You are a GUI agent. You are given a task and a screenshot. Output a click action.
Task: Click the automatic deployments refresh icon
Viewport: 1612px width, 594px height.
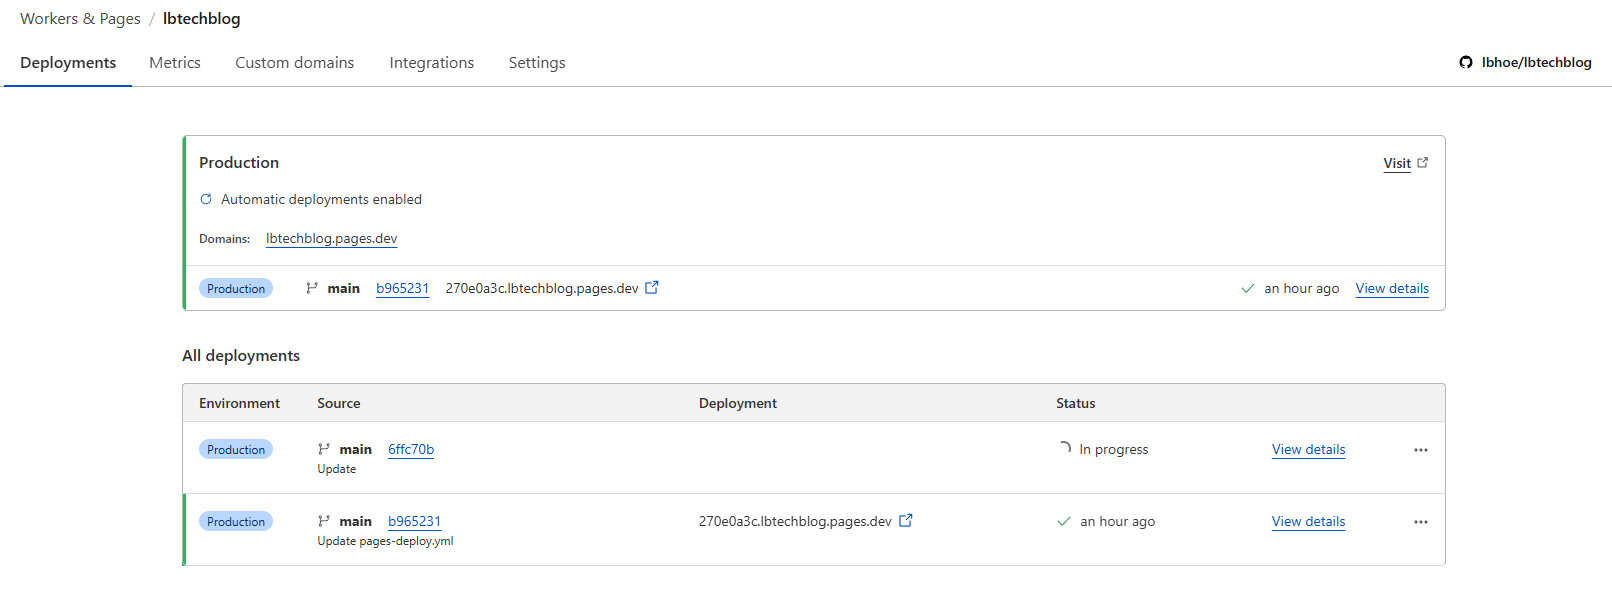coord(206,199)
